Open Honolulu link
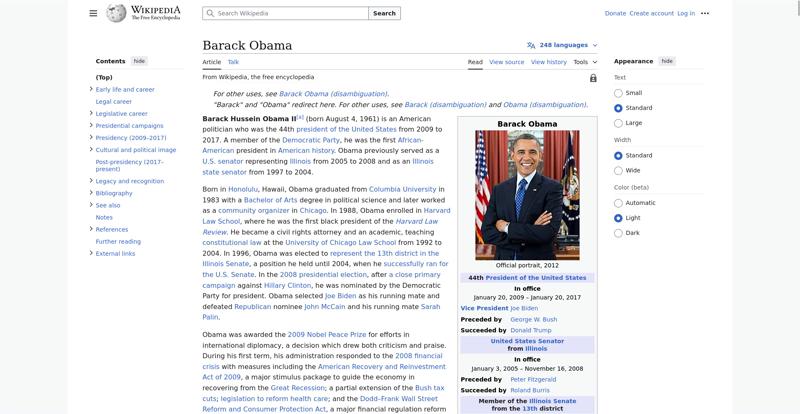This screenshot has height=414, width=800. coord(243,189)
